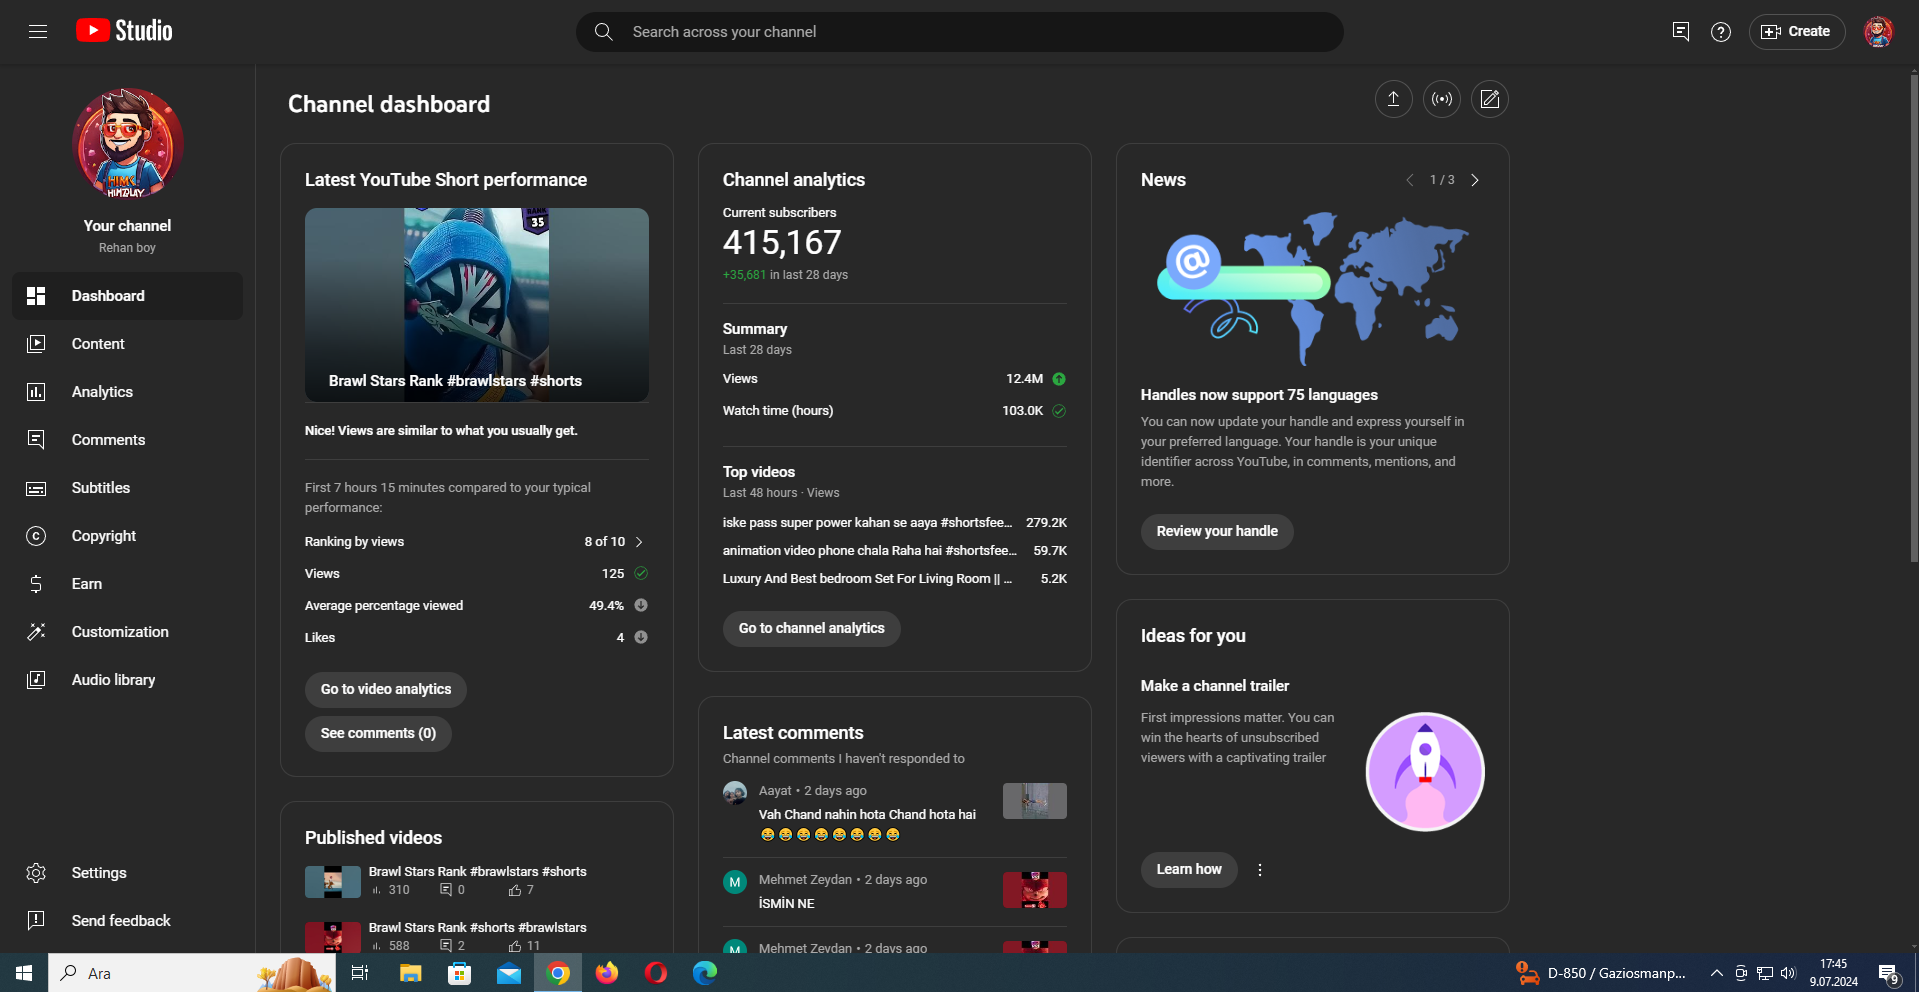Open Settings in the sidebar
Image resolution: width=1919 pixels, height=992 pixels.
127,873
